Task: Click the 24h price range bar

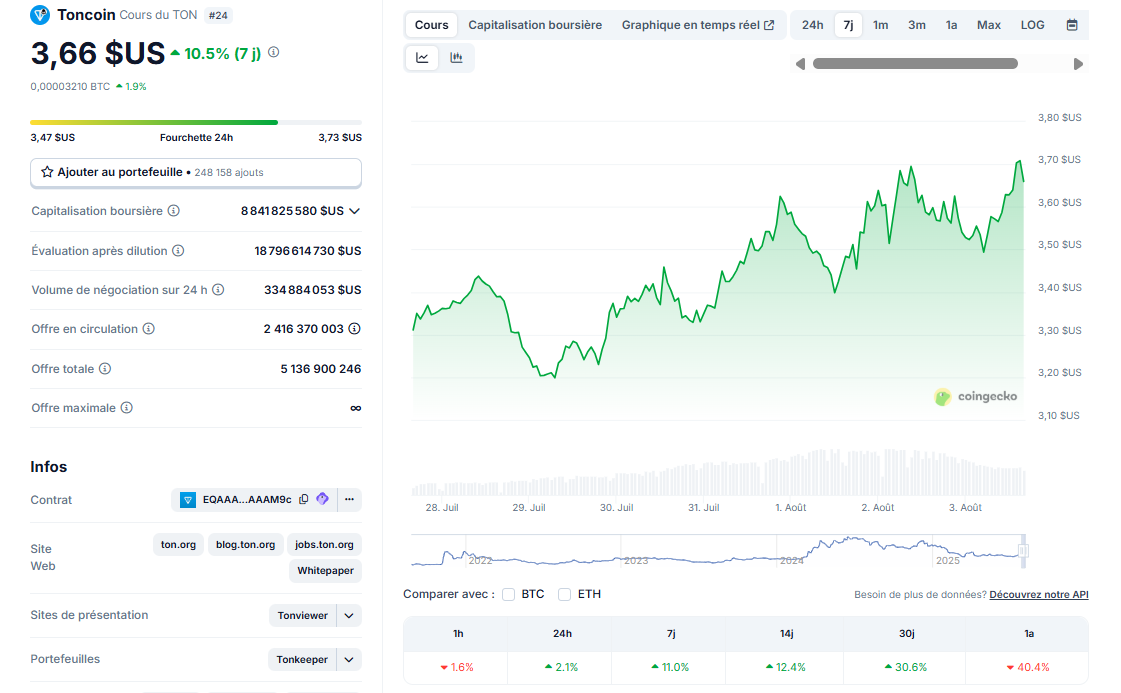Action: (196, 122)
